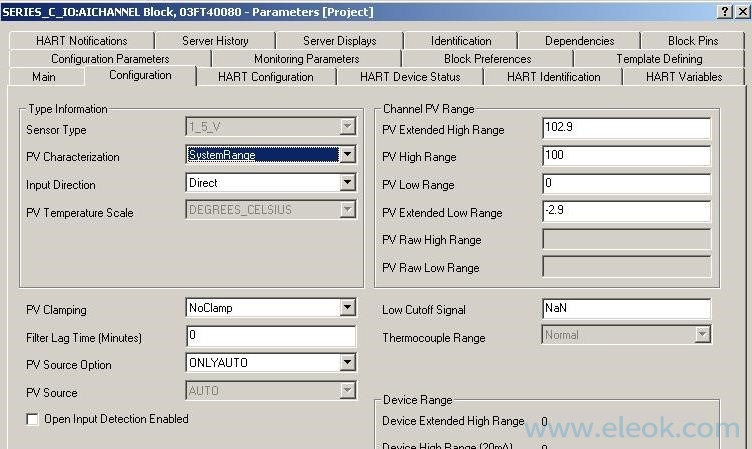Screen dimensions: 752x449
Task: Switch to the Monitoring Parameters tab
Action: coord(306,59)
